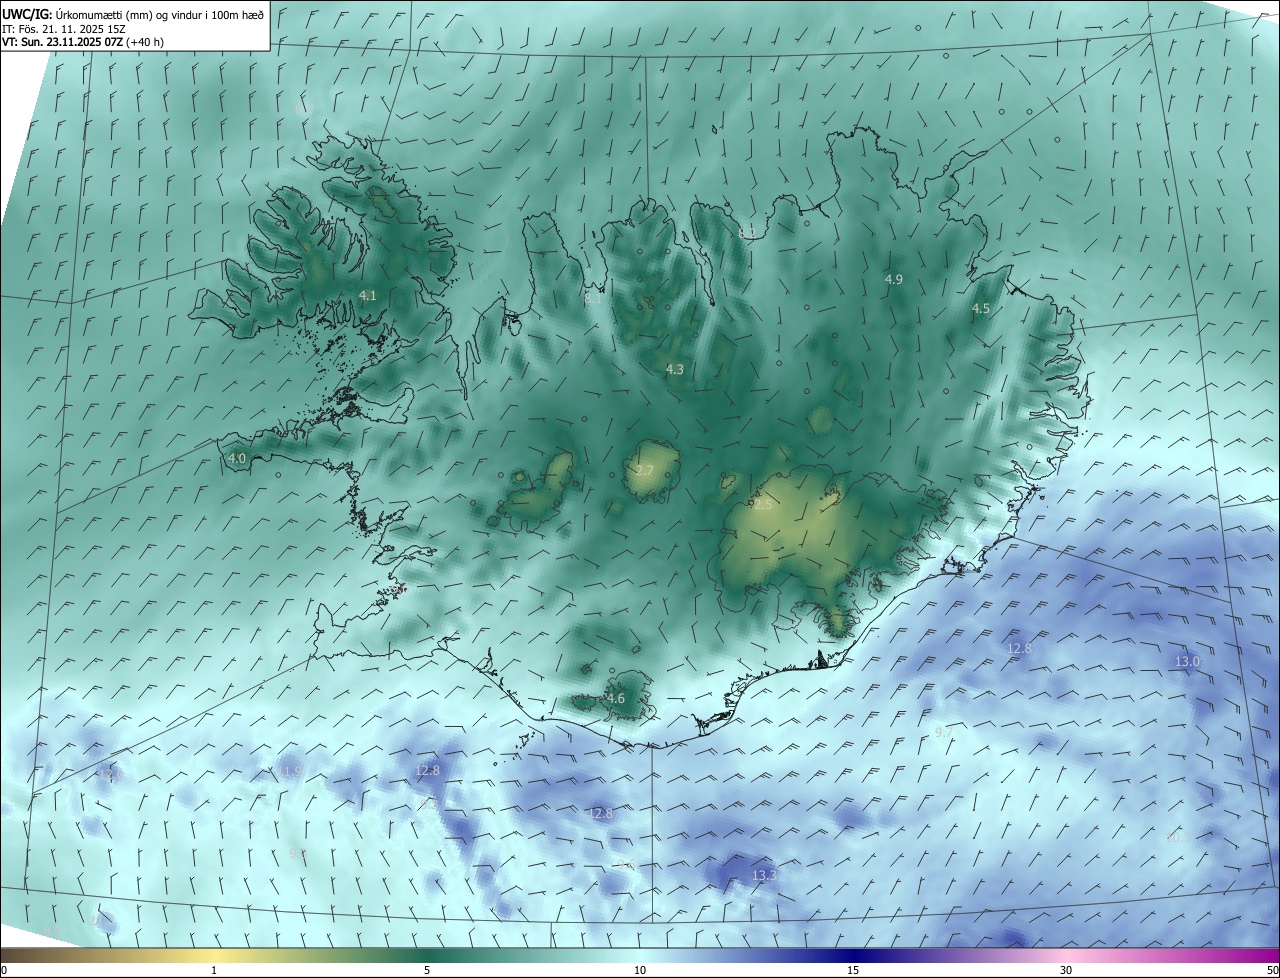The image size is (1280, 978).
Task: Click the 2.7 value on the glacier
Action: pyautogui.click(x=645, y=470)
